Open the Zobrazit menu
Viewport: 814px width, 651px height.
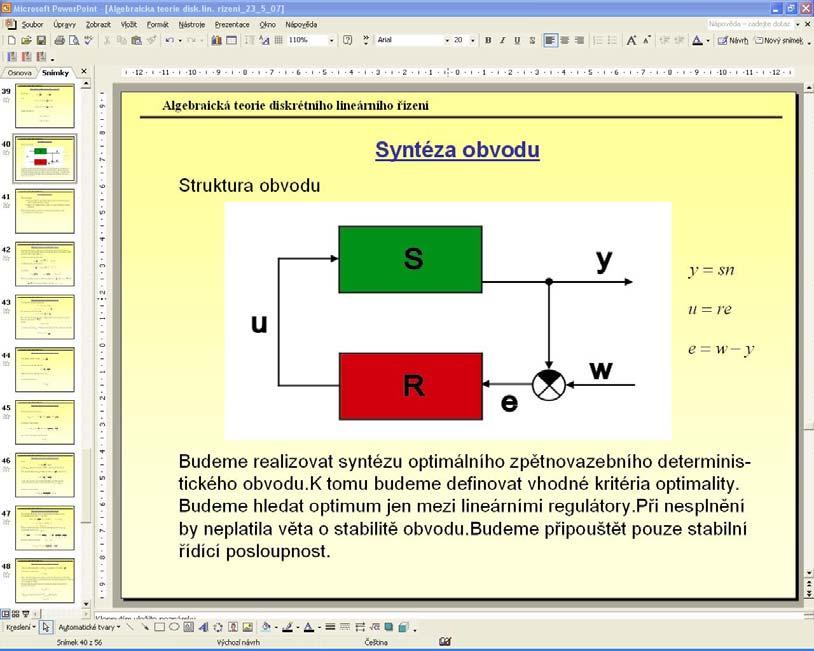98,24
